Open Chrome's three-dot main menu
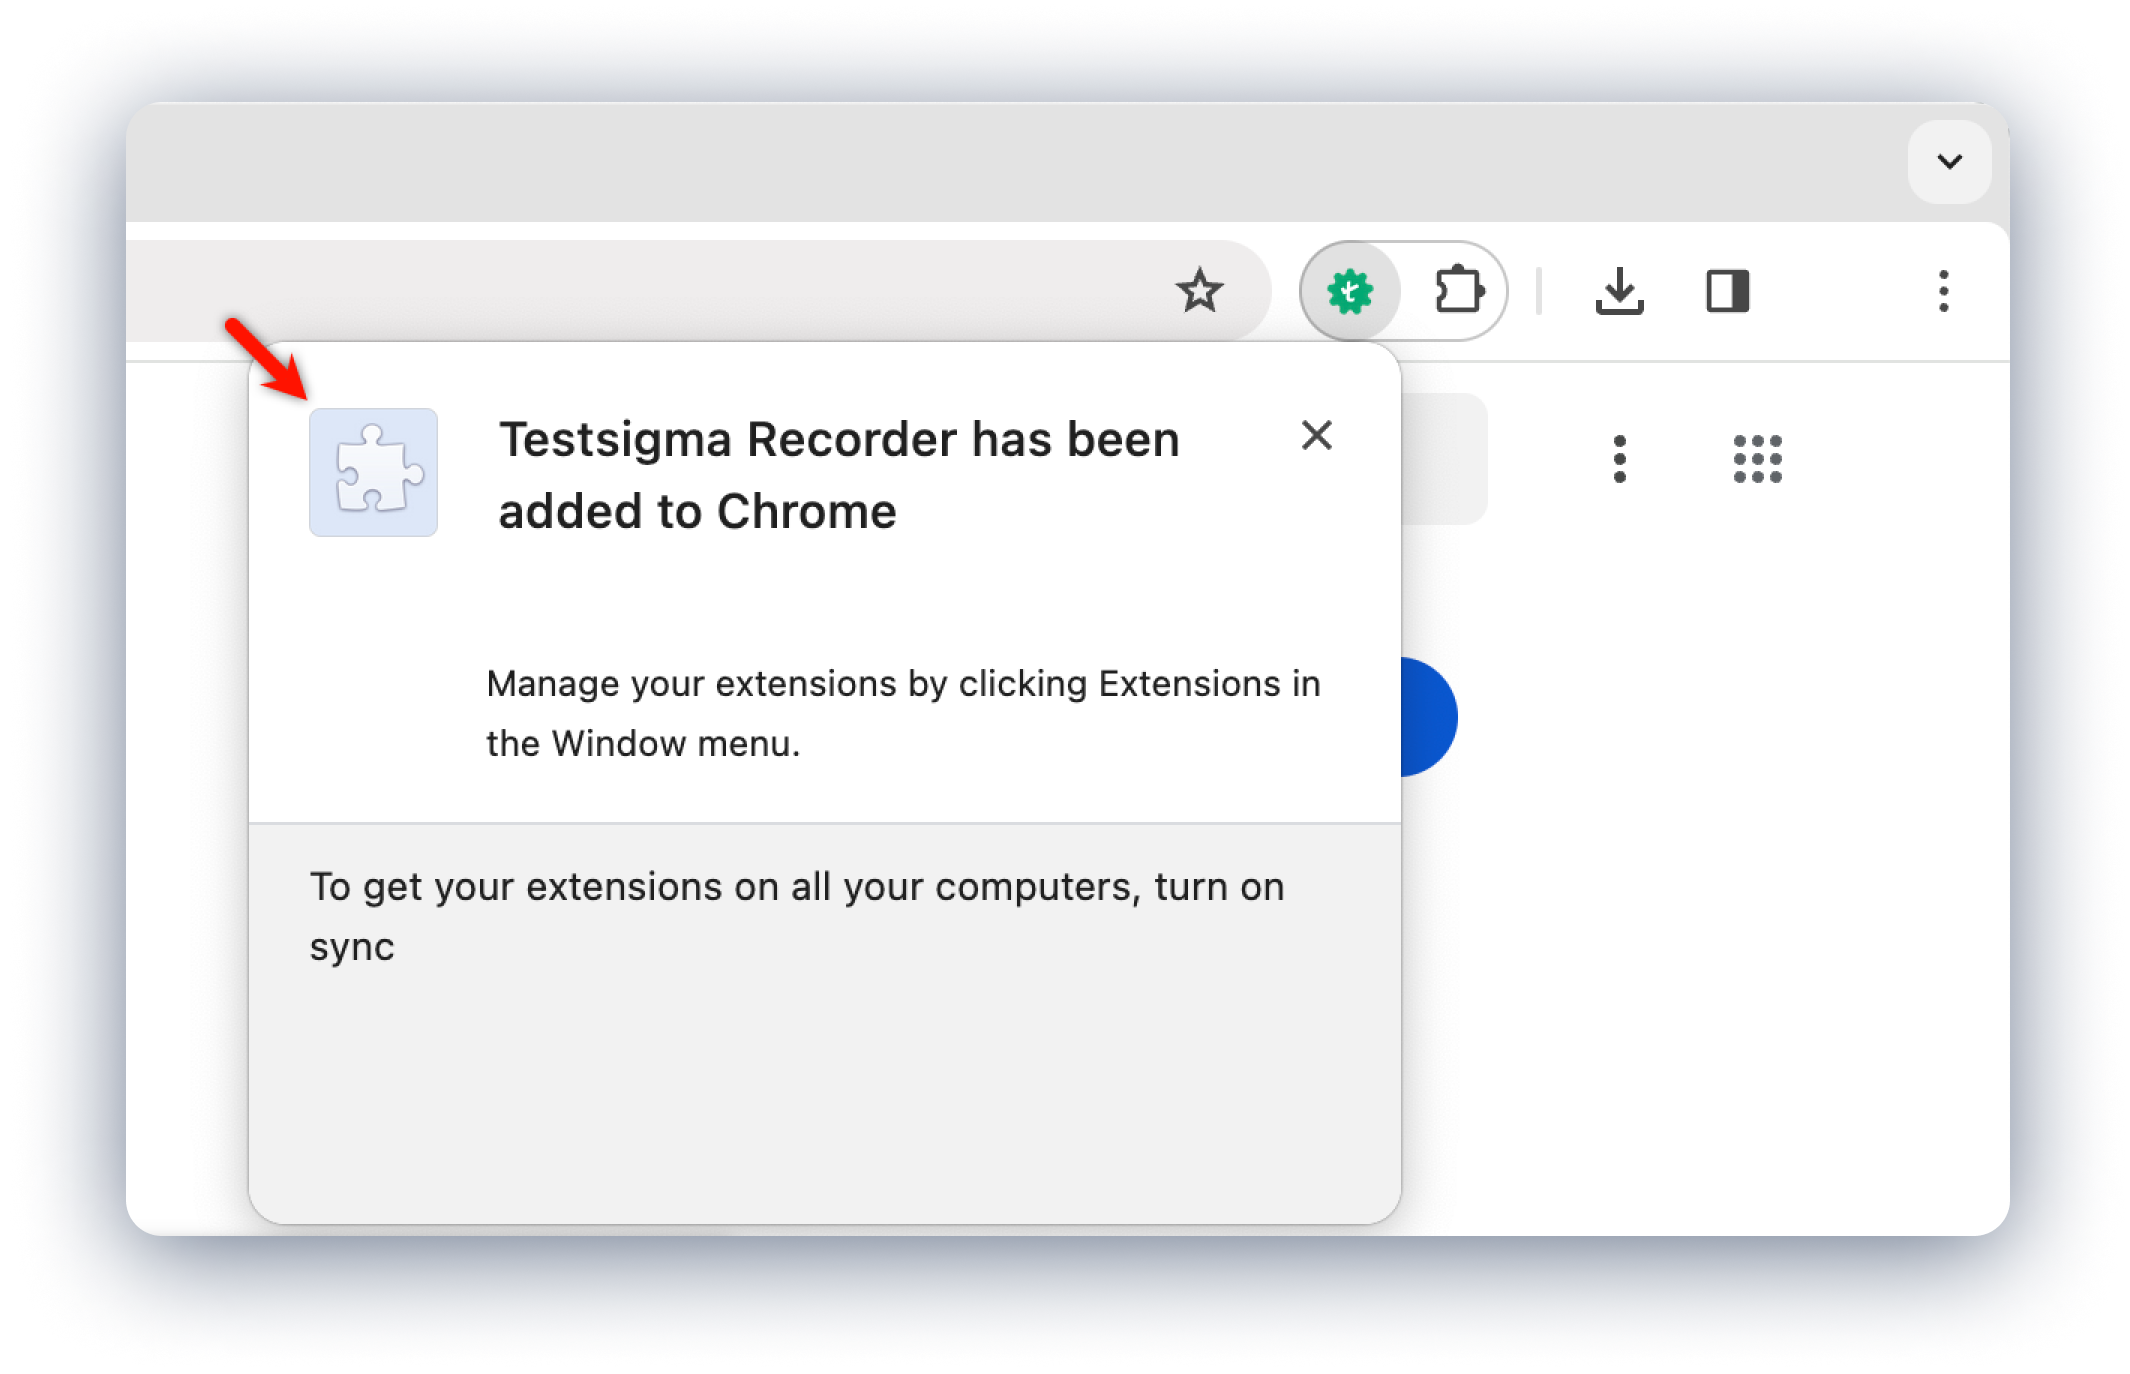The width and height of the screenshot is (2130, 1374). click(x=1943, y=291)
